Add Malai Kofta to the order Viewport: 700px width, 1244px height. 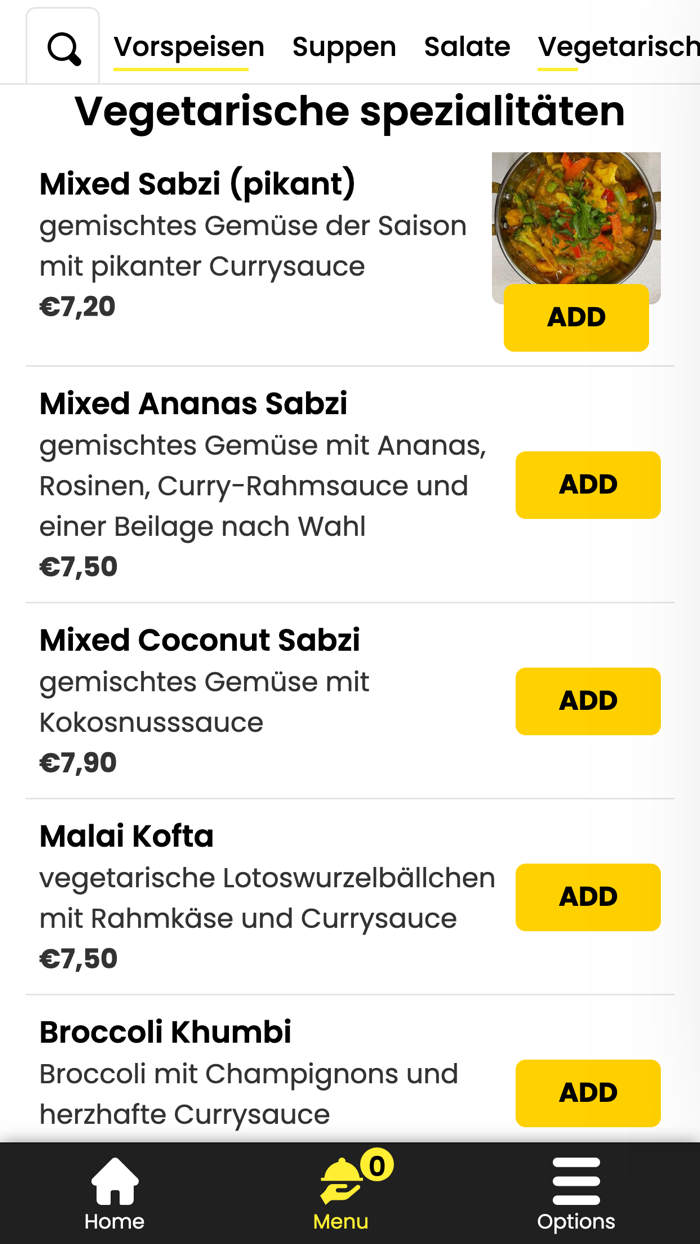588,897
